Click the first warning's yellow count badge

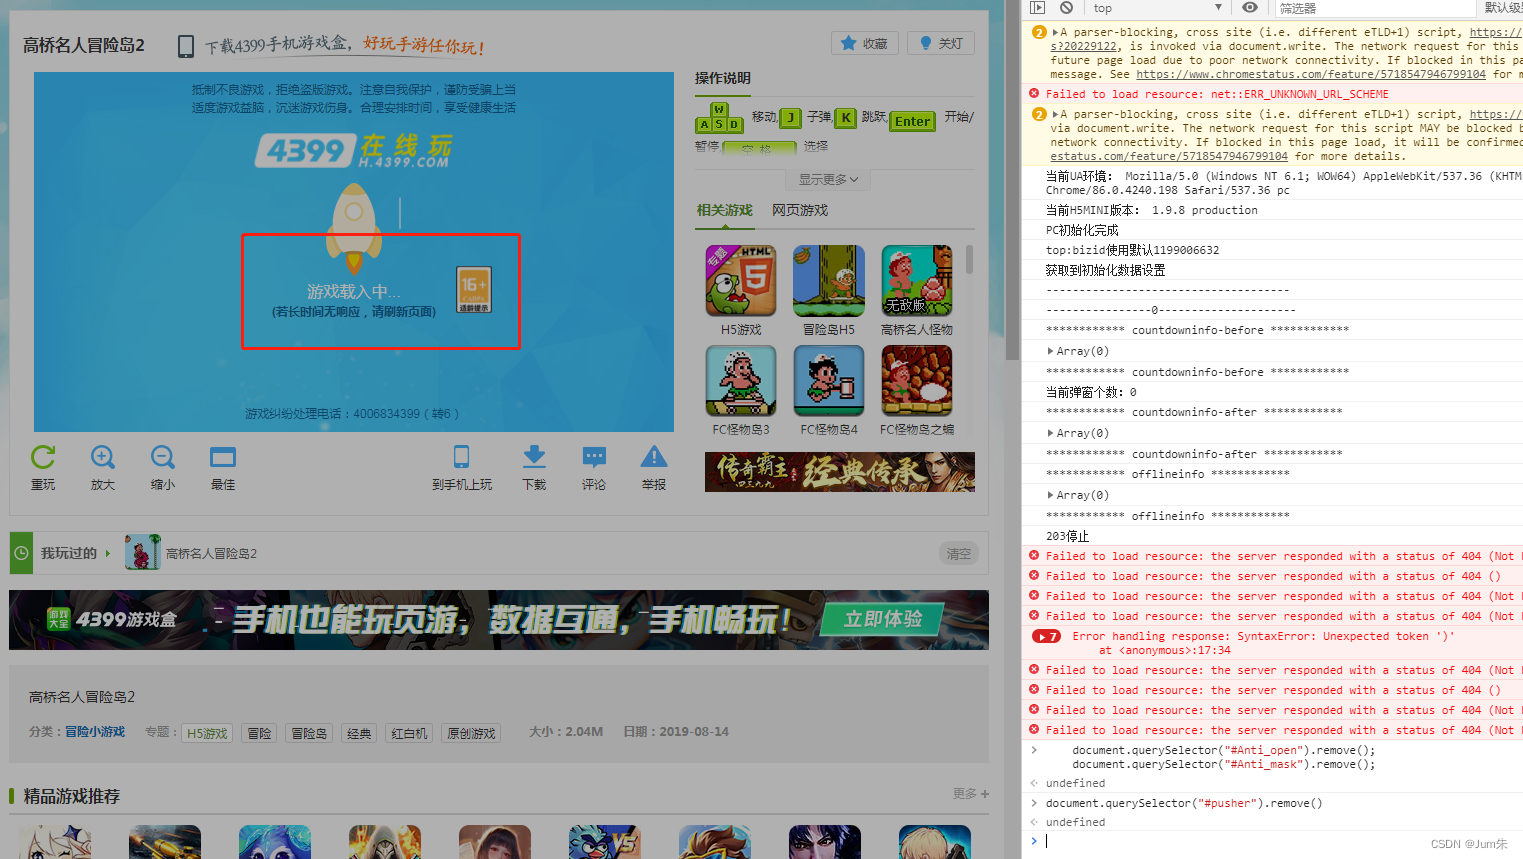point(1039,32)
